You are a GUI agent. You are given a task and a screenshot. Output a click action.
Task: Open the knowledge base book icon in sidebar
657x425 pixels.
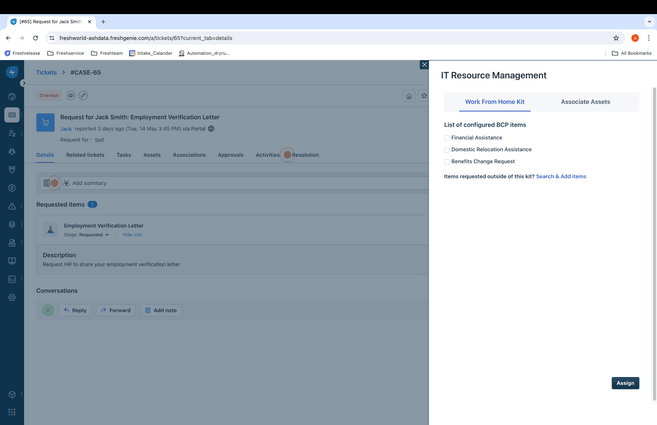12,261
